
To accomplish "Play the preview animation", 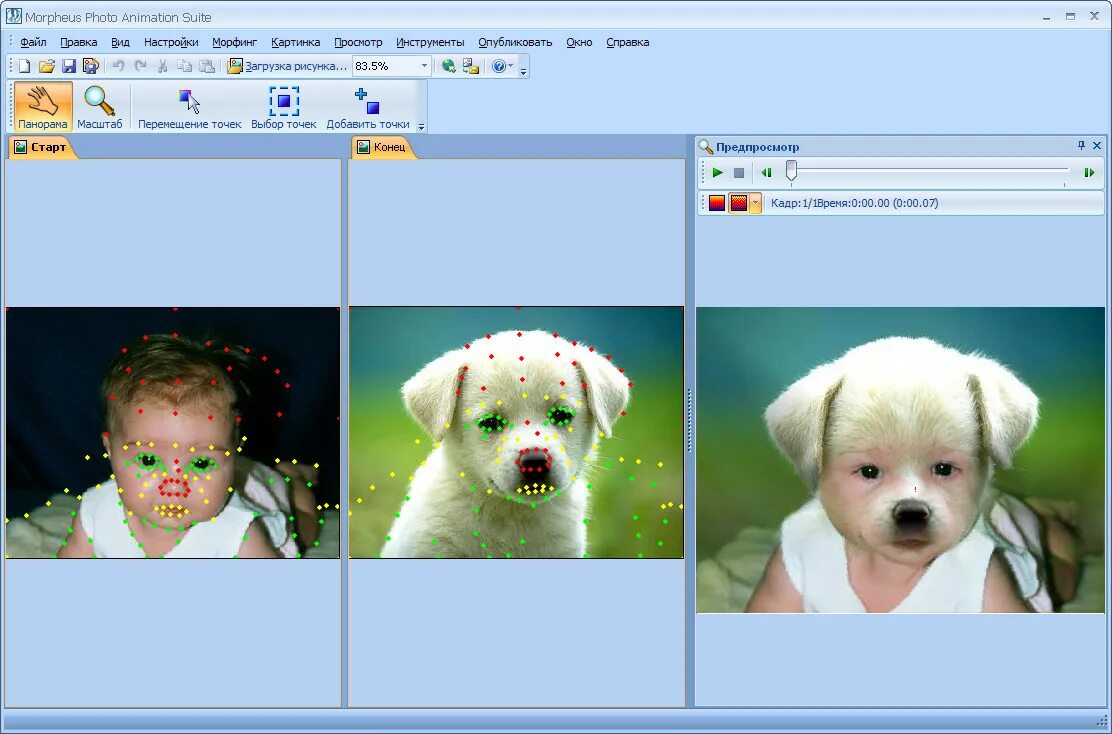I will click(x=718, y=172).
